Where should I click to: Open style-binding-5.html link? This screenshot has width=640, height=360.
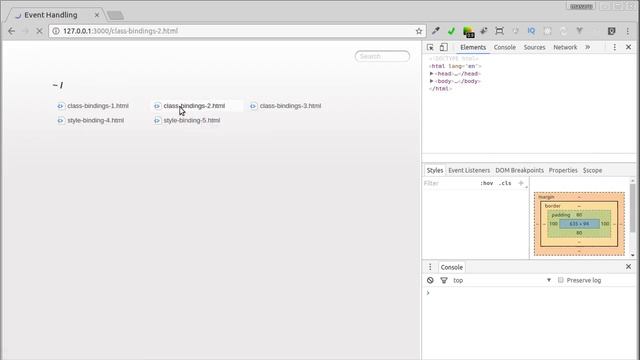pyautogui.click(x=192, y=120)
